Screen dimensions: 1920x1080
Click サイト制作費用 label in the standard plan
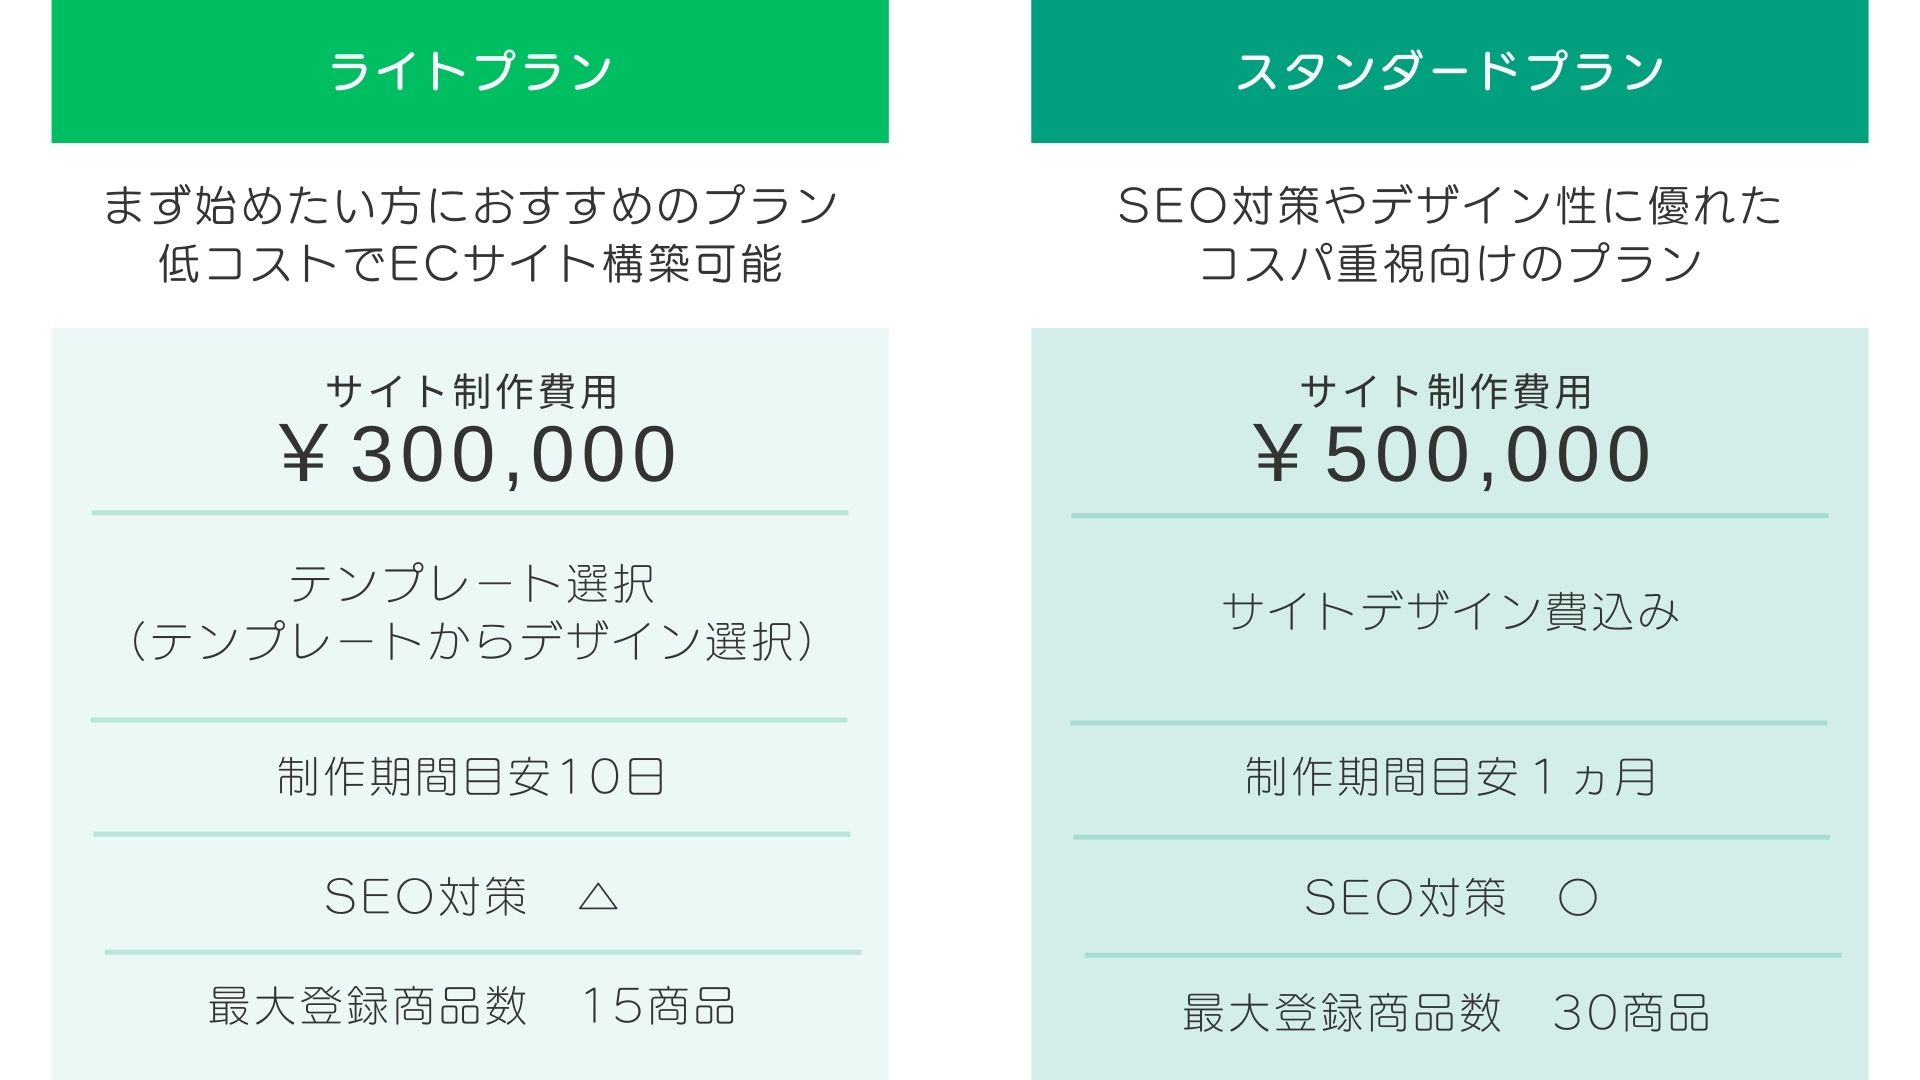click(1446, 391)
